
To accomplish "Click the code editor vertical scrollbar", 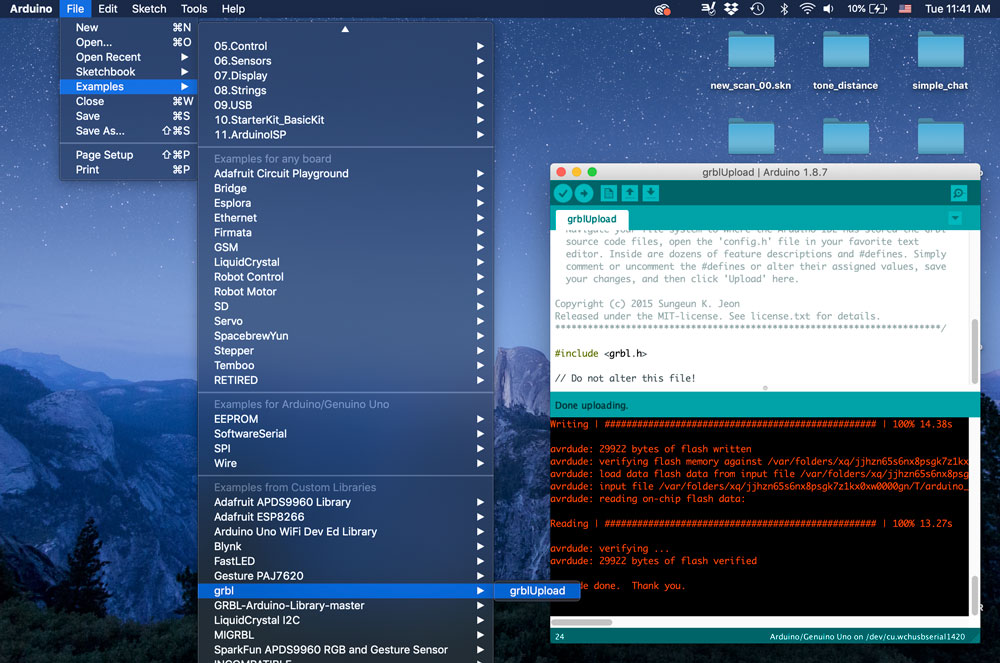I will [974, 351].
